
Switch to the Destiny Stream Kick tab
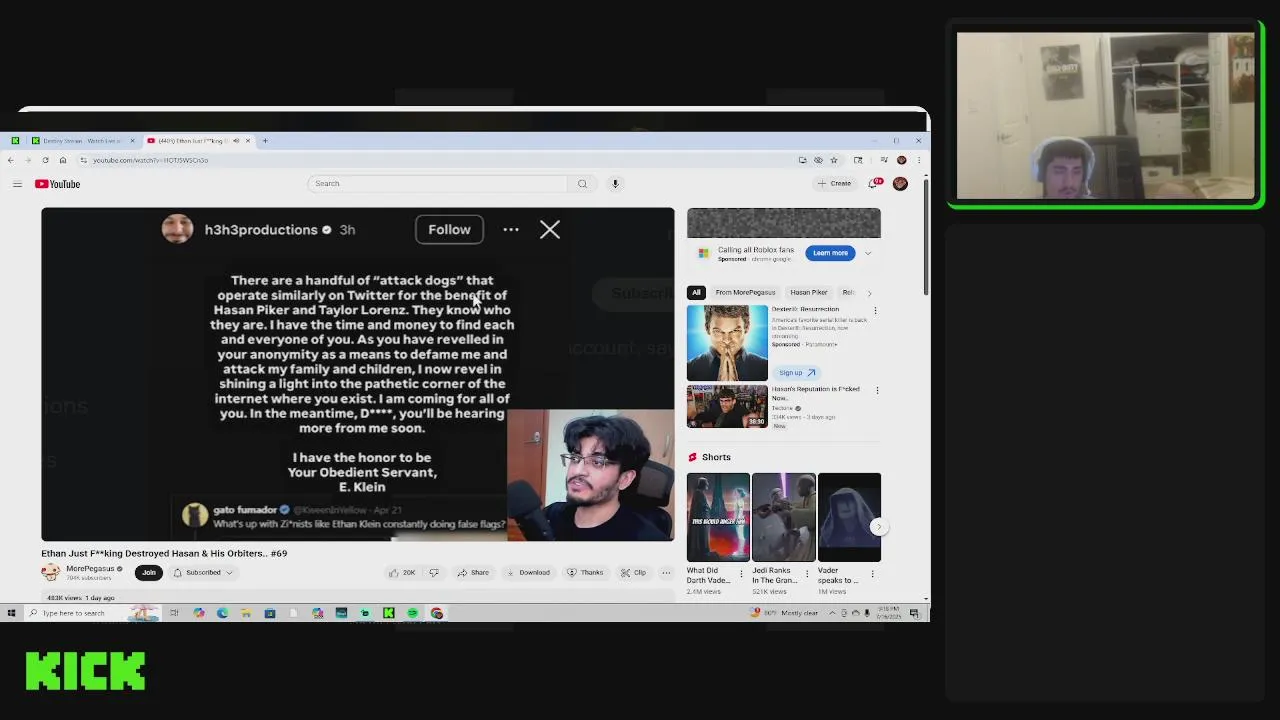click(83, 141)
